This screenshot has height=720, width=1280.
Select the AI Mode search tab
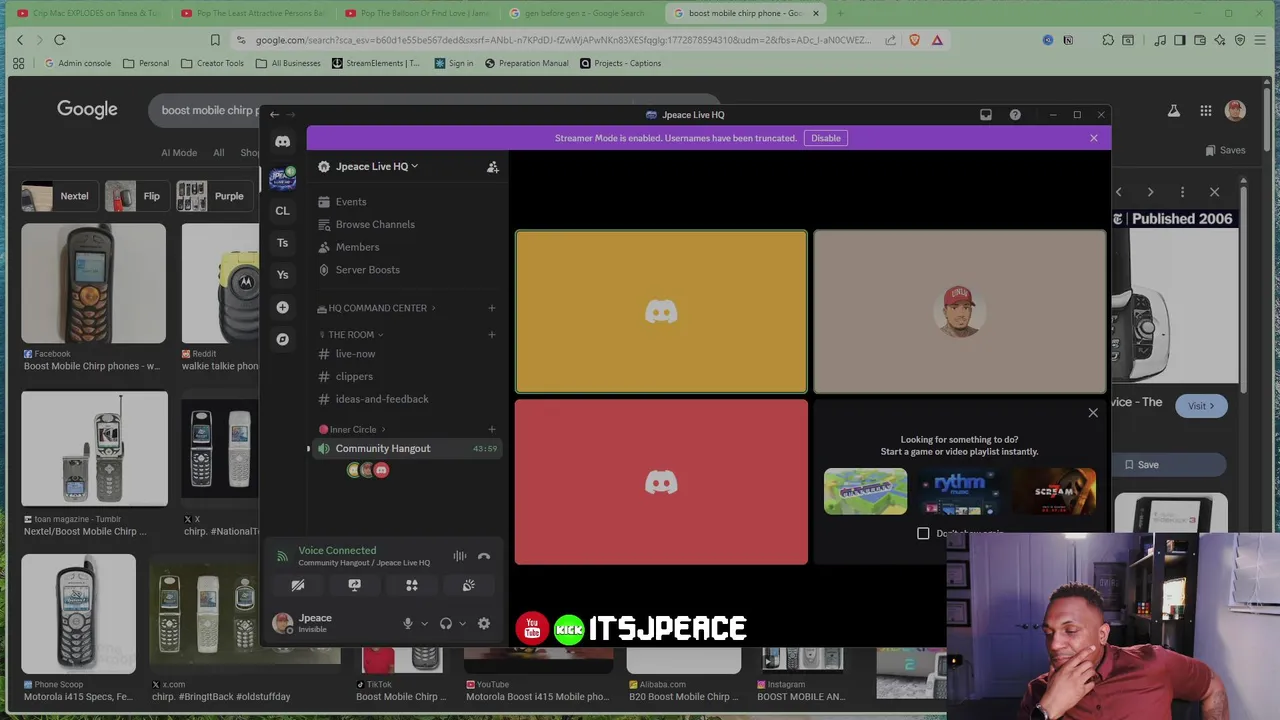(179, 153)
